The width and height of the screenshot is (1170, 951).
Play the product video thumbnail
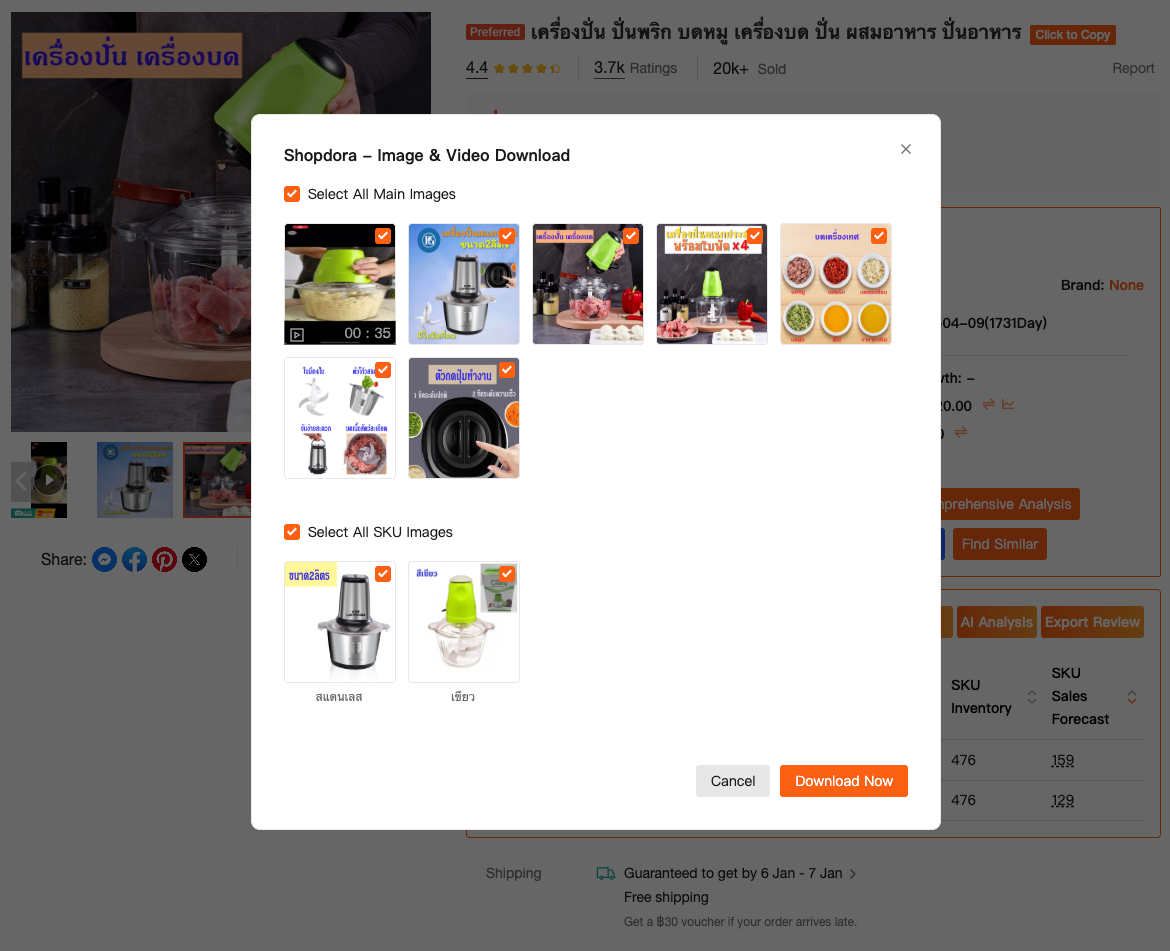(49, 480)
